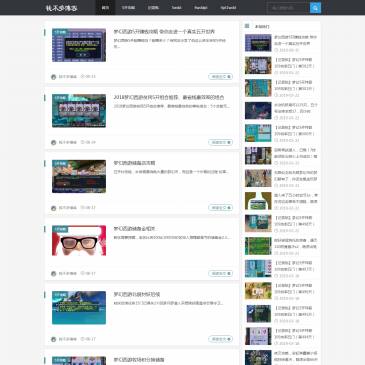Open the last item in the top navigation bar
The height and width of the screenshot is (365, 365).
tap(228, 7)
